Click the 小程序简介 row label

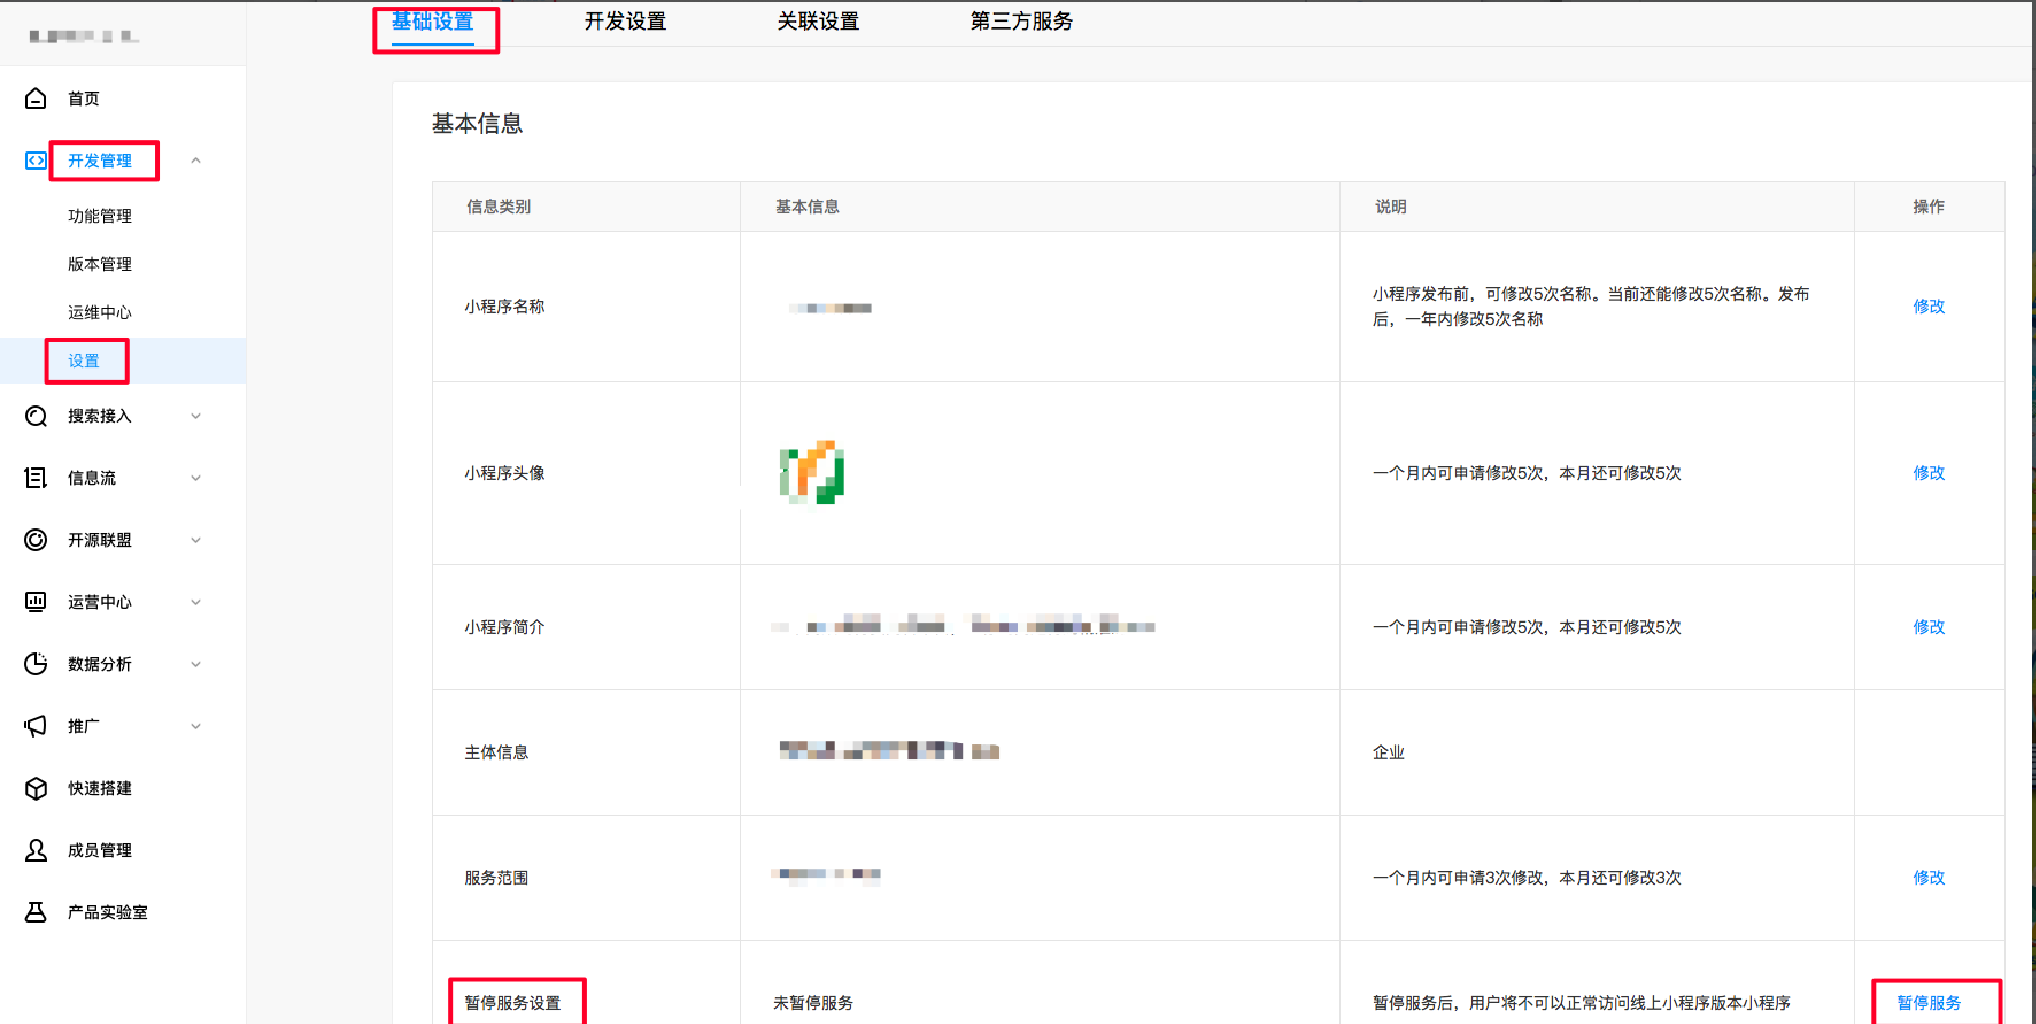[504, 626]
